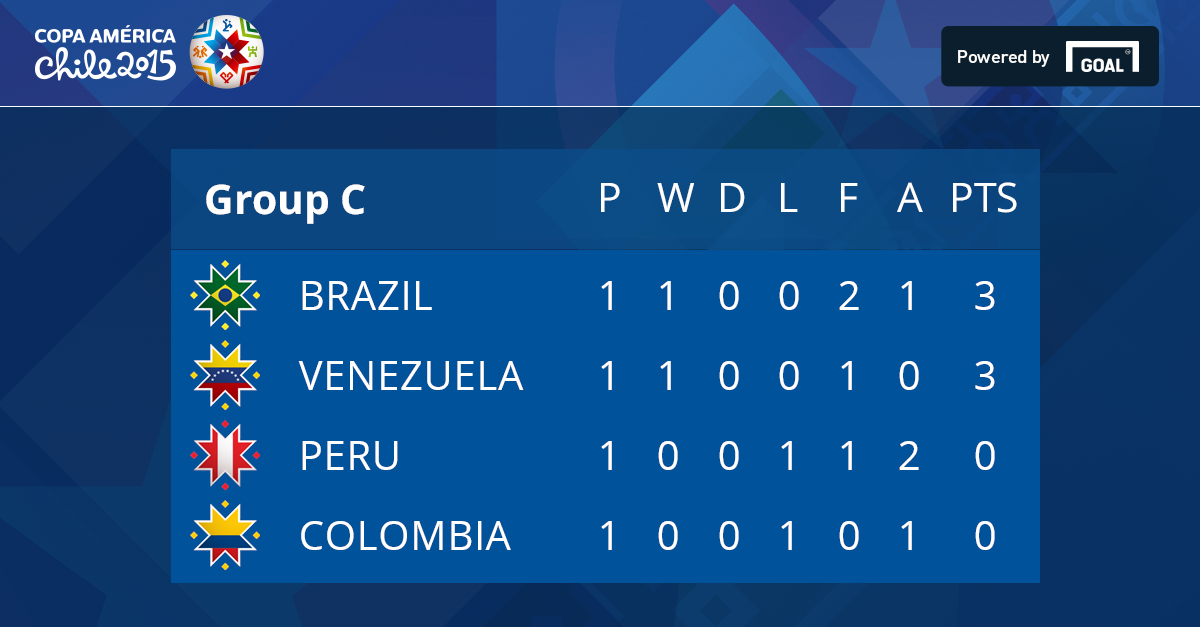Select the COLOMBIA team name
This screenshot has height=627, width=1200.
(x=405, y=536)
